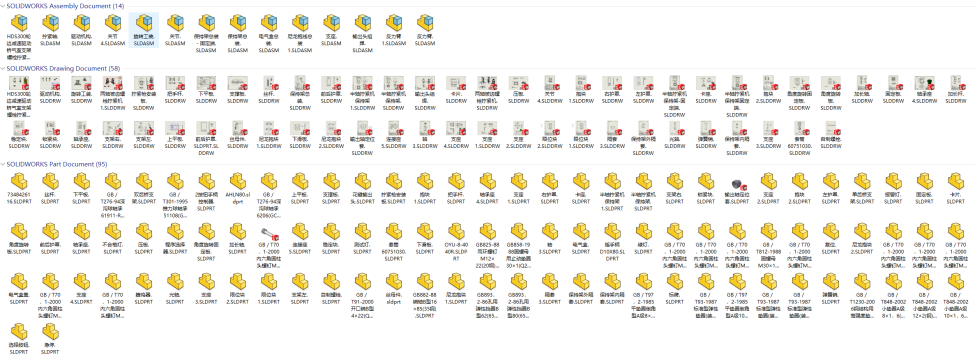Select GB/T276-94 bearing 6206 part icon
This screenshot has width=975, height=364.
pyautogui.click(x=269, y=182)
